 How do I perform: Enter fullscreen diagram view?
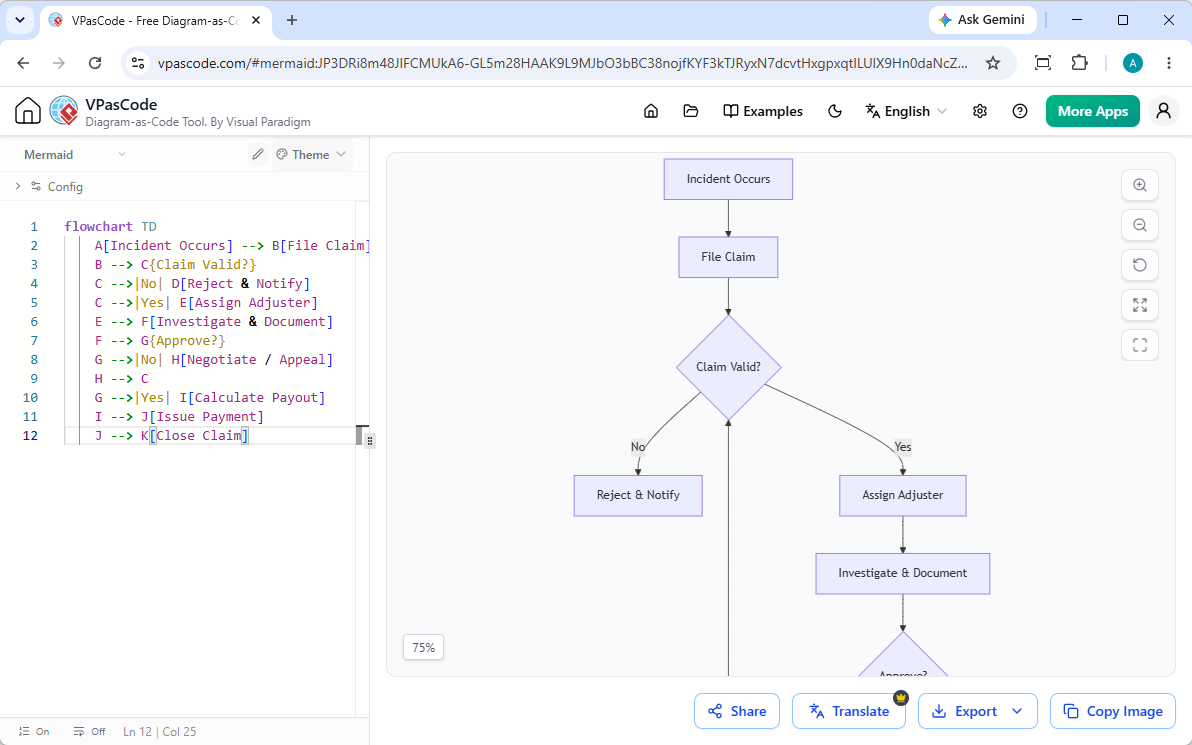(1140, 345)
